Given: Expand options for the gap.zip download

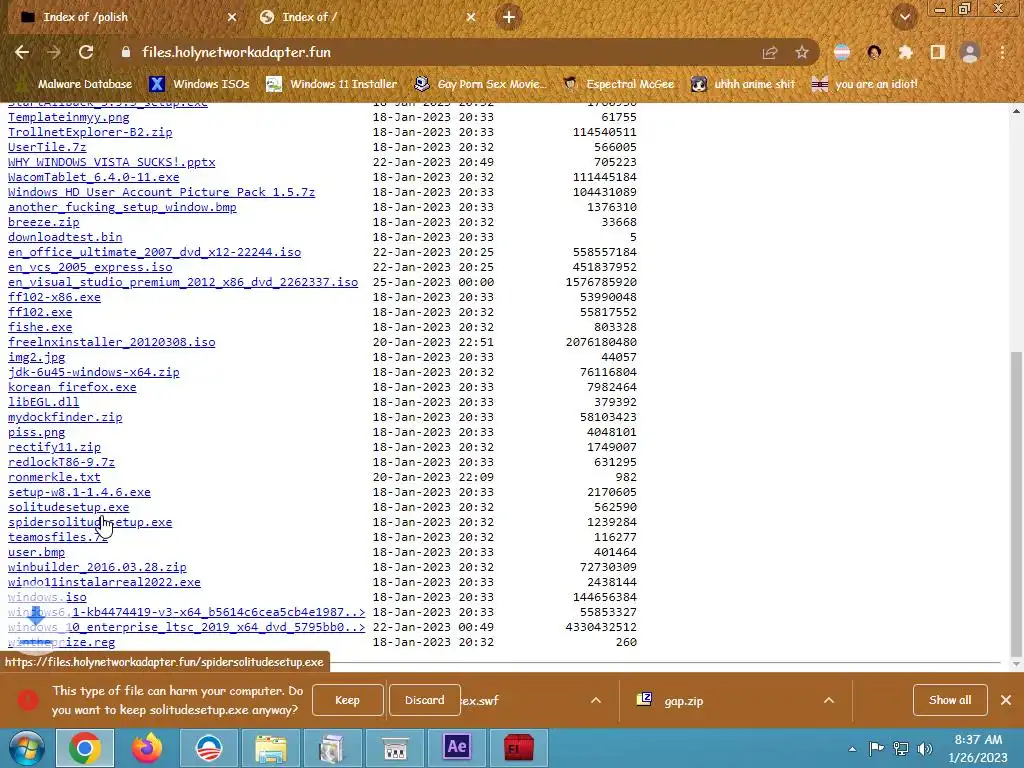Looking at the screenshot, I should [x=829, y=701].
